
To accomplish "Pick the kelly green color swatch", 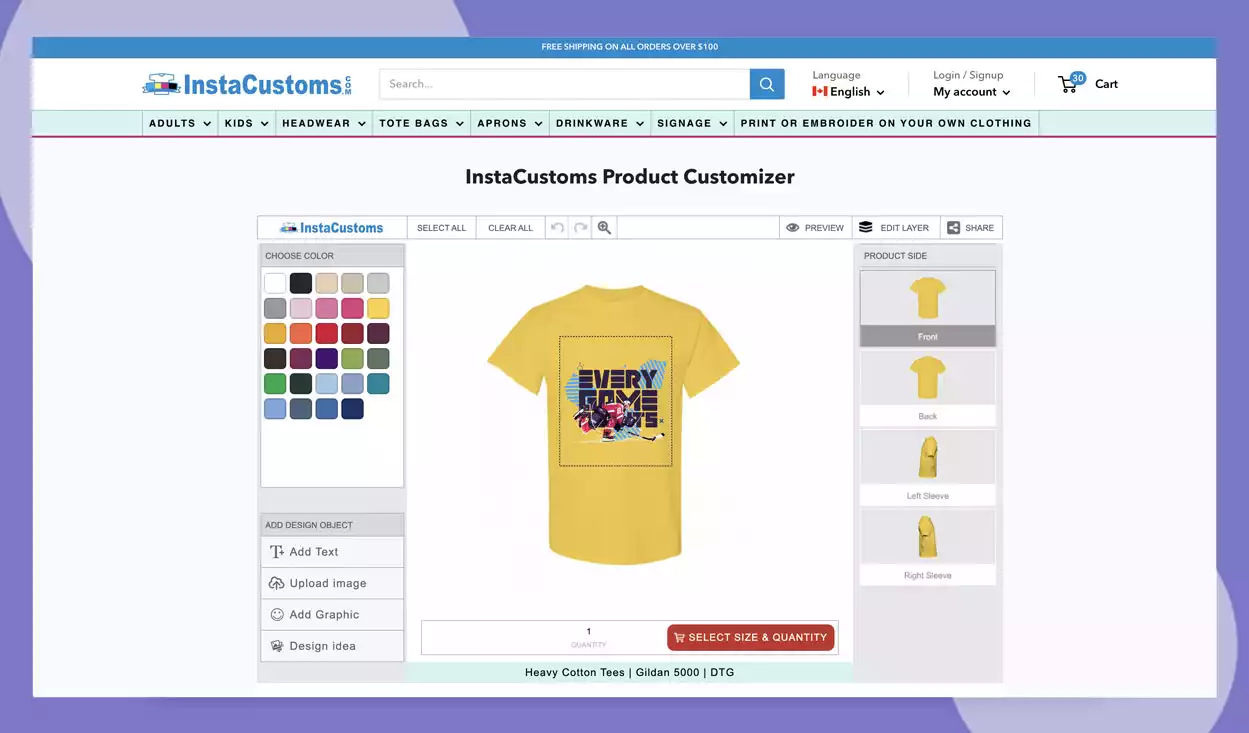I will (275, 383).
